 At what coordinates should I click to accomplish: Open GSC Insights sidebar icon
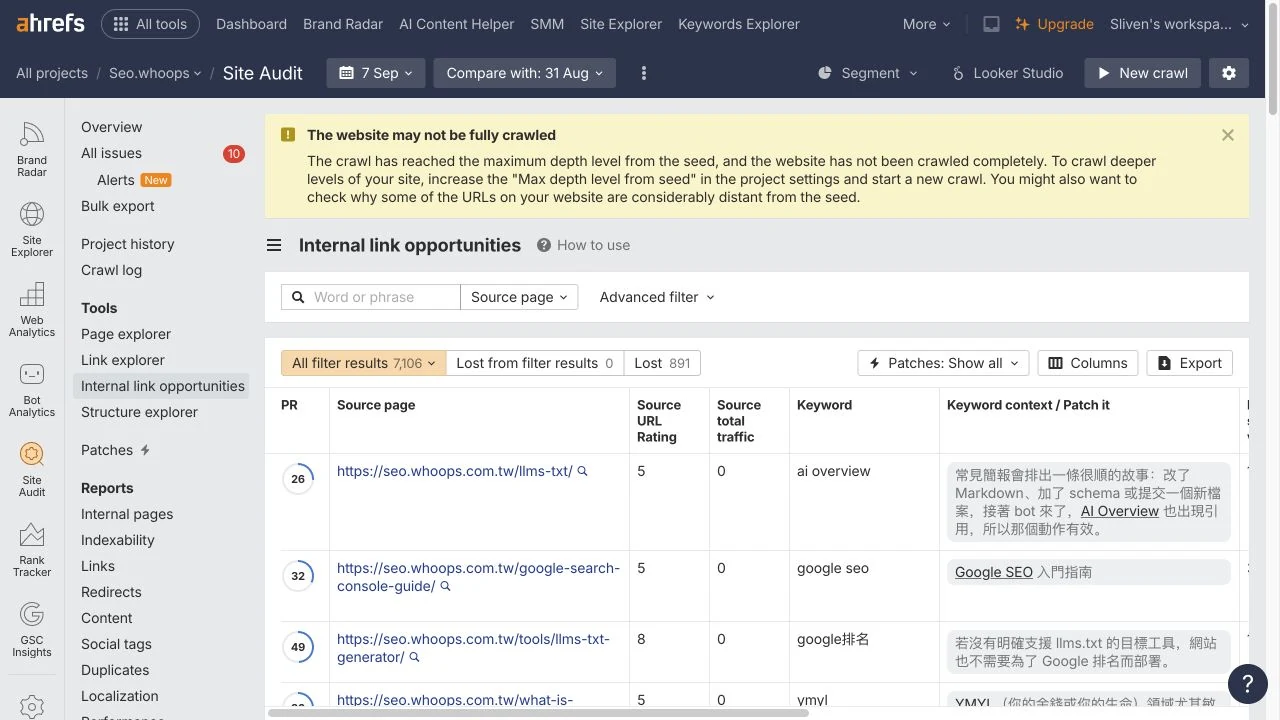[32, 630]
